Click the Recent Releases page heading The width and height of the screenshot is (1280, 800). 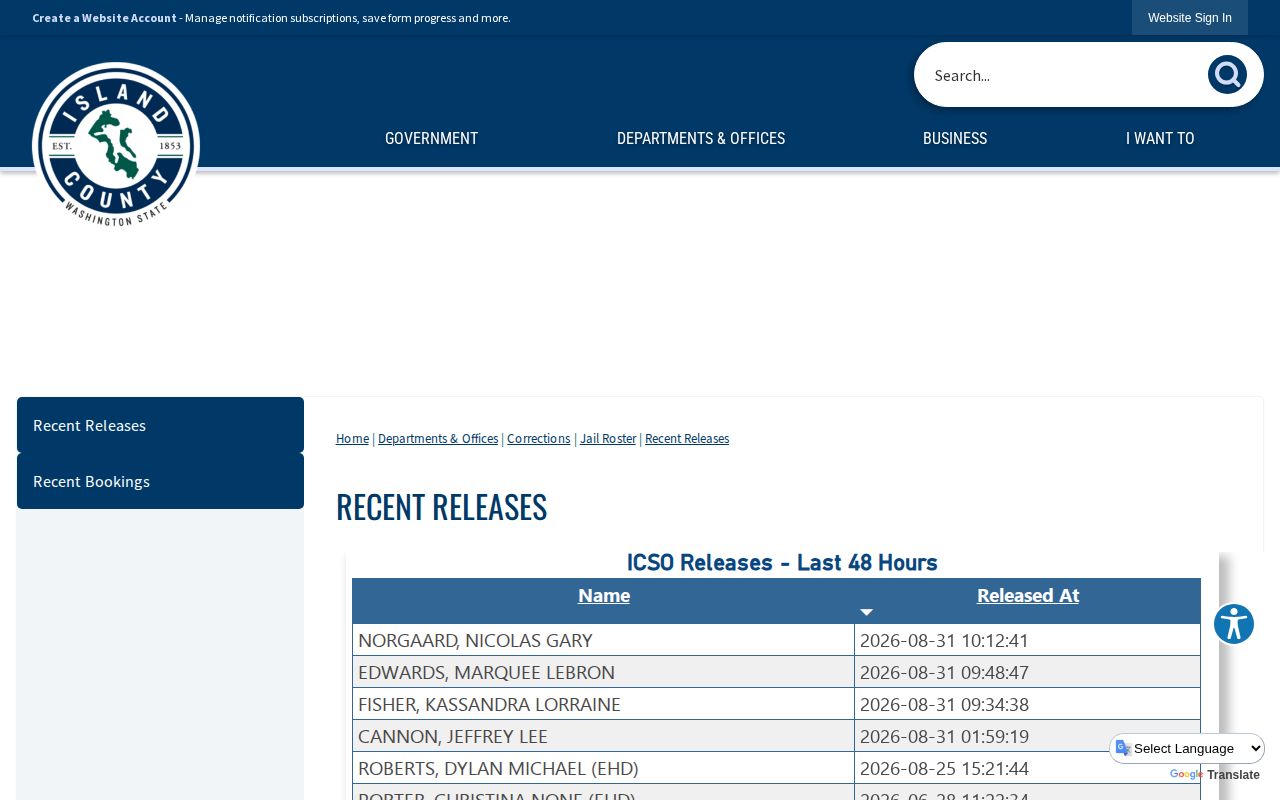tap(441, 507)
